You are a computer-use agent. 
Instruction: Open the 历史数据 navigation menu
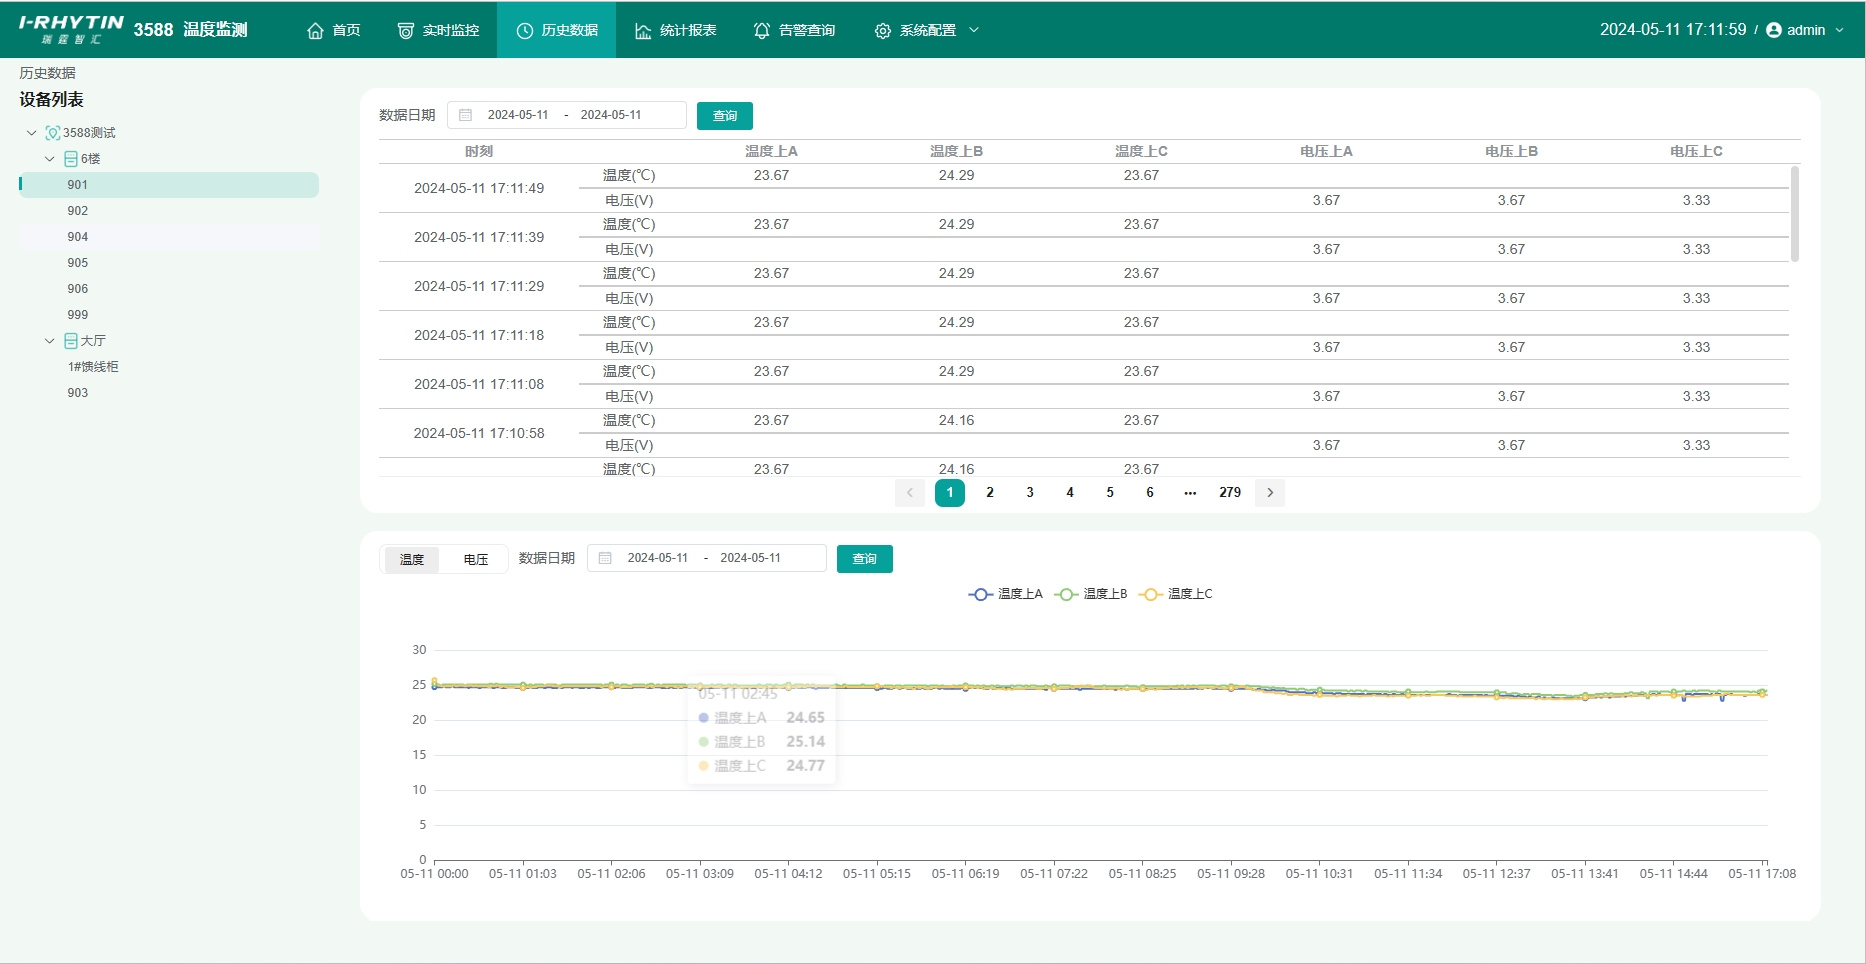point(557,30)
